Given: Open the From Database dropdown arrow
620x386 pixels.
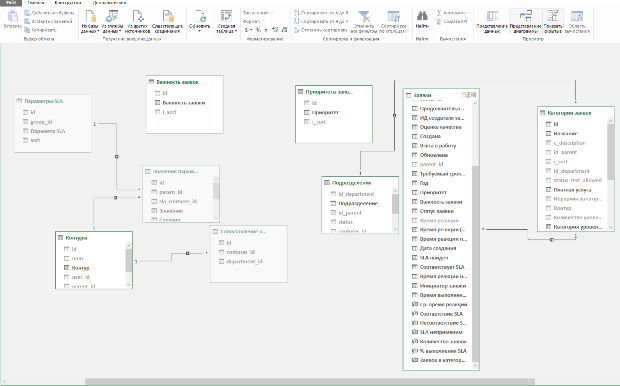Looking at the screenshot, I should pos(98,31).
